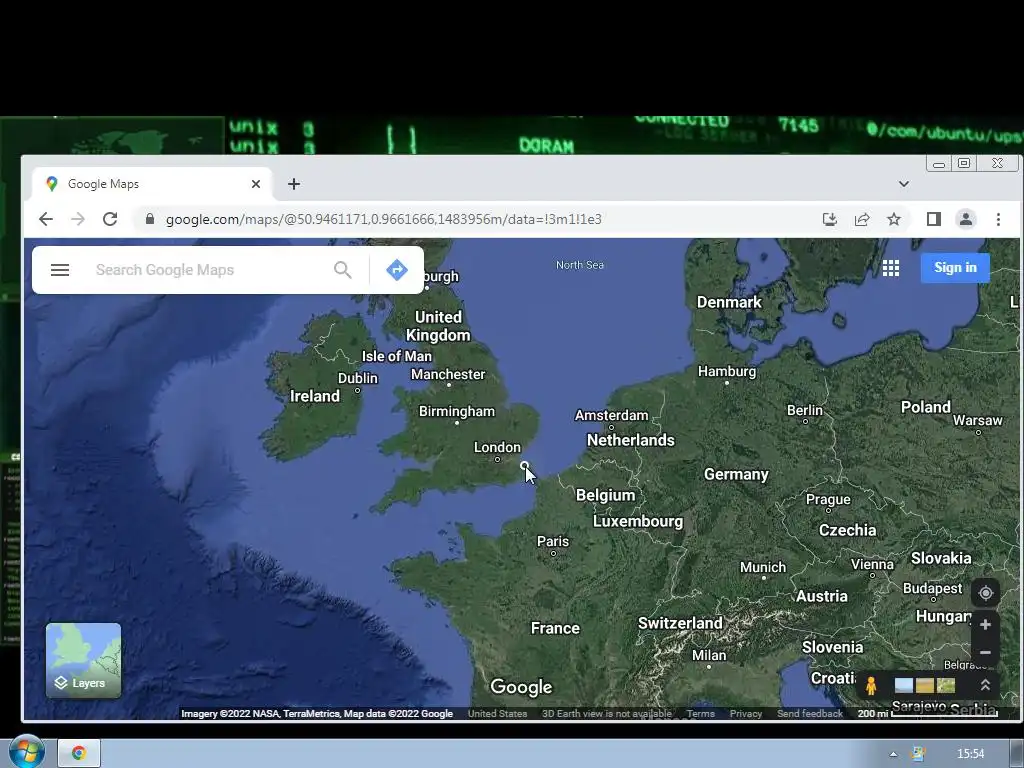Open the Windows Start button
Screen dimensions: 1024x768
25,752
